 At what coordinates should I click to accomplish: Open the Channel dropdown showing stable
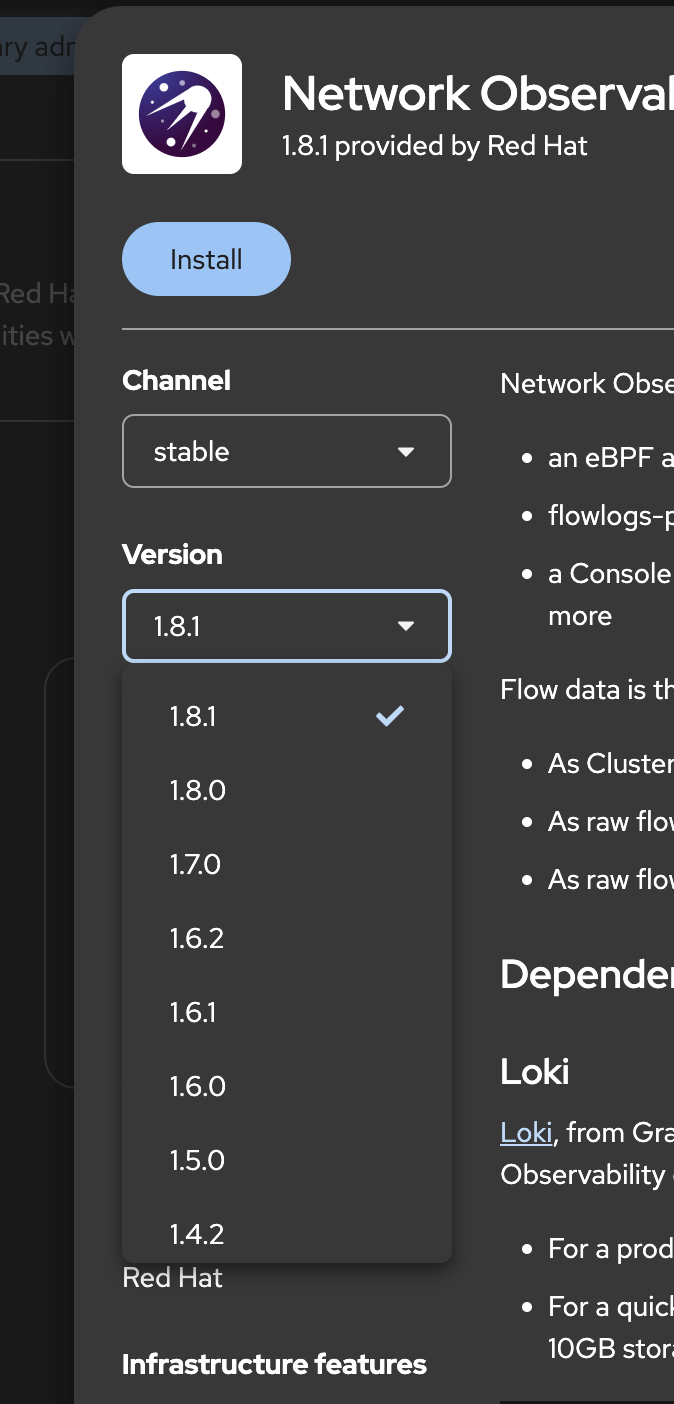click(286, 452)
